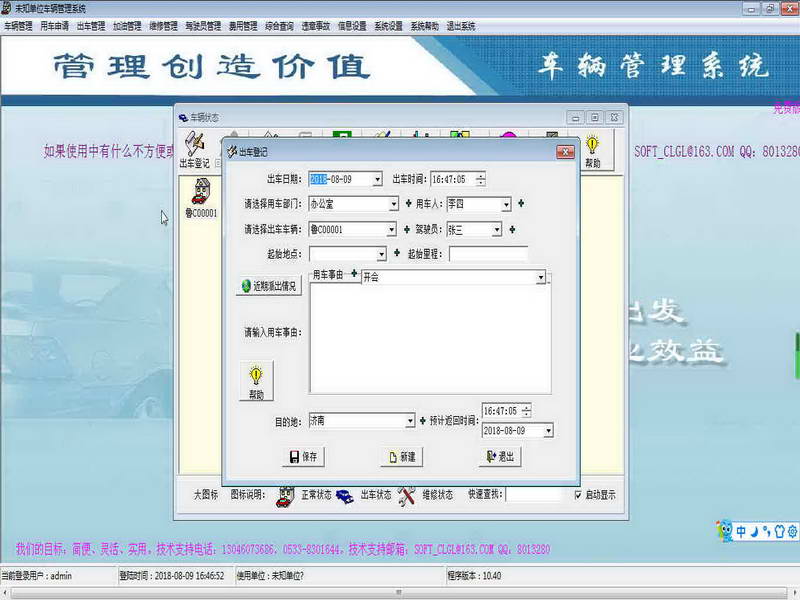Viewport: 800px width, 600px height.
Task: Click the 大图标 label in 车辆状态 window
Action: click(x=206, y=495)
